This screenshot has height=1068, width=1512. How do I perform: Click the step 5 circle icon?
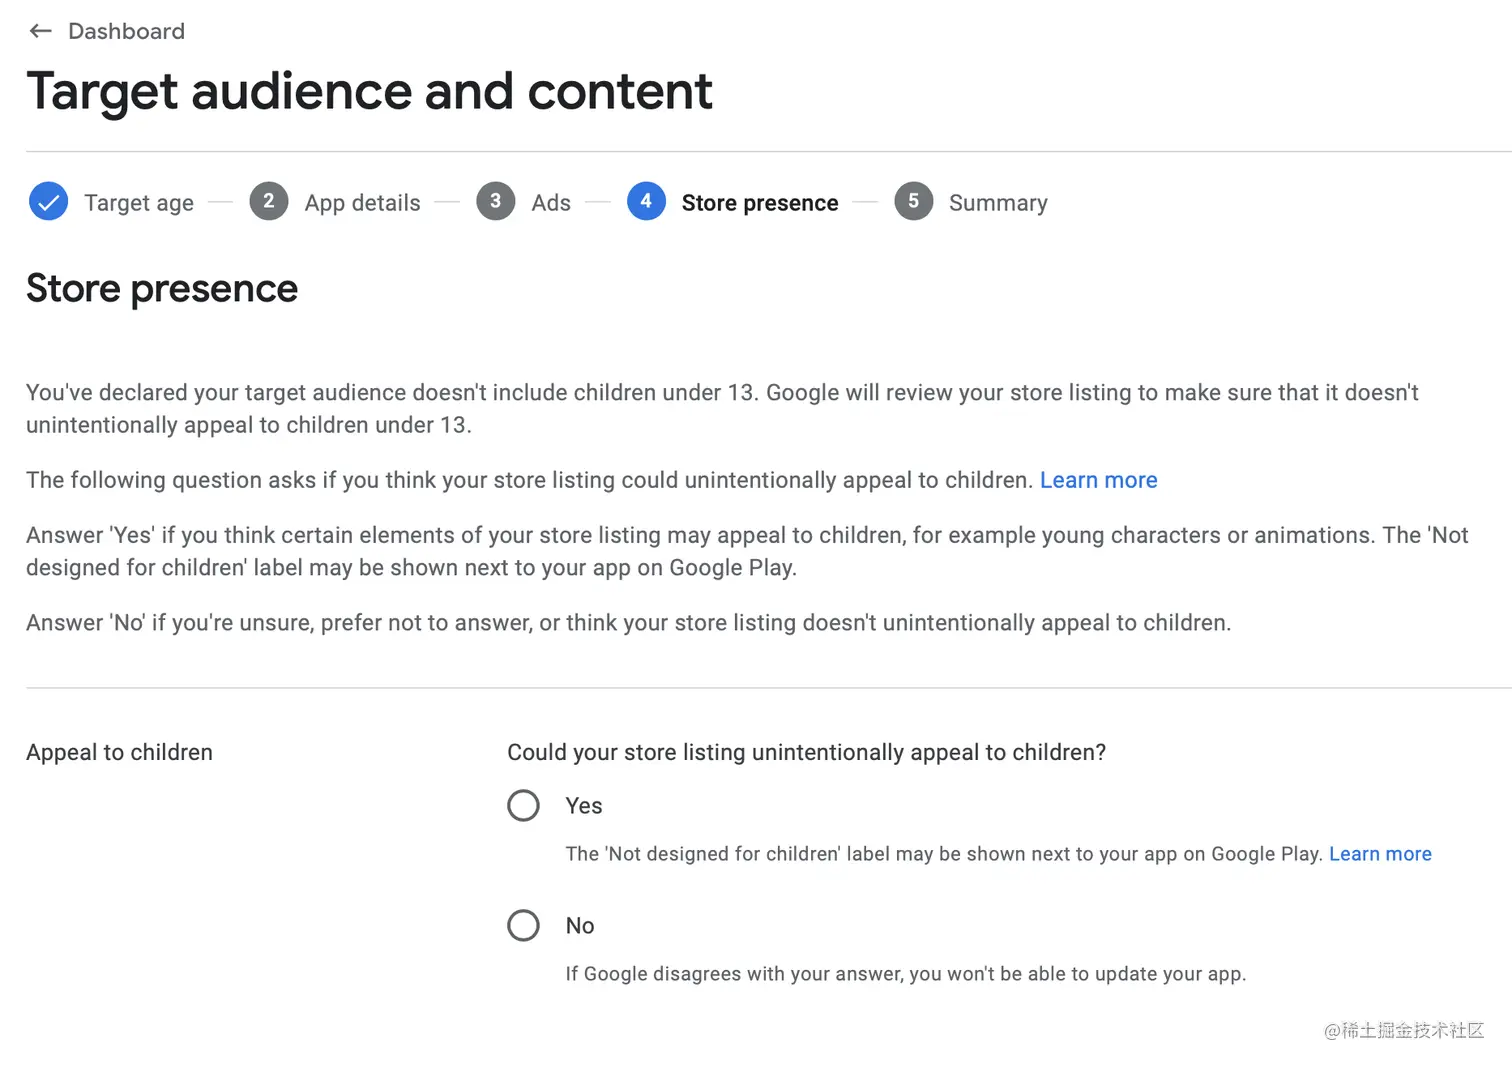point(913,202)
